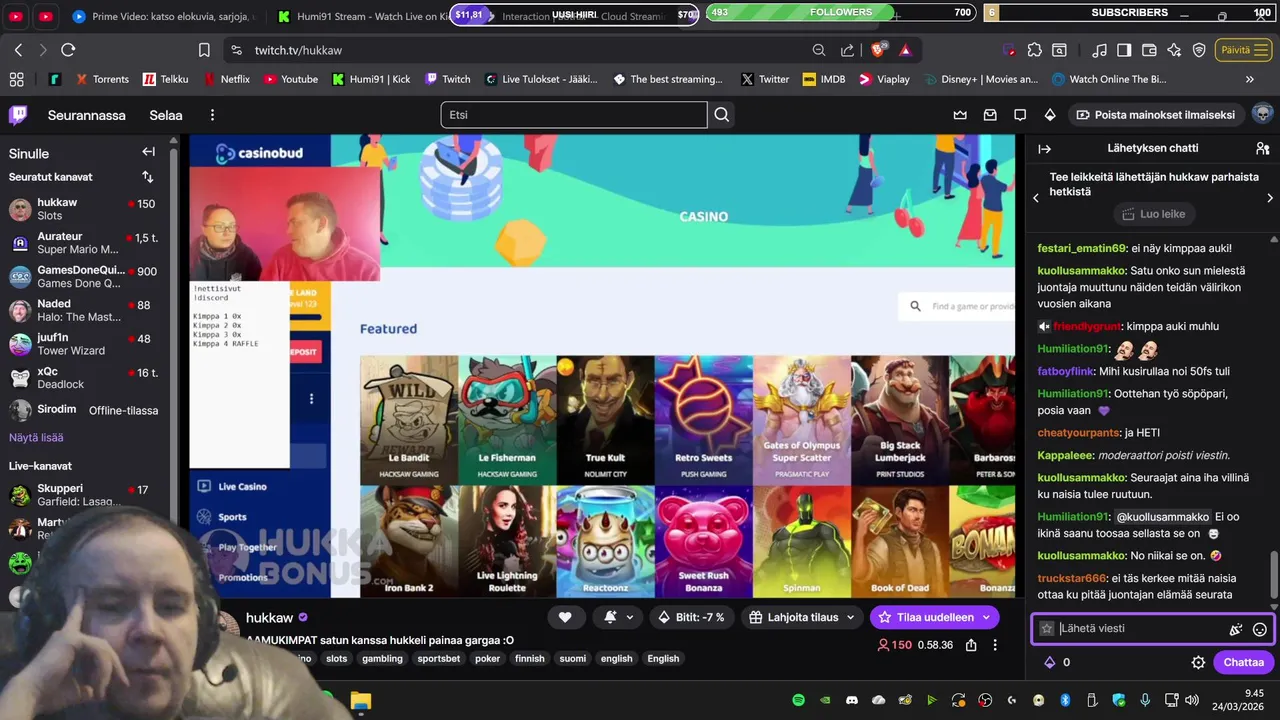The height and width of the screenshot is (720, 1280).
Task: Open Netflix bookmark
Action: coord(227,79)
